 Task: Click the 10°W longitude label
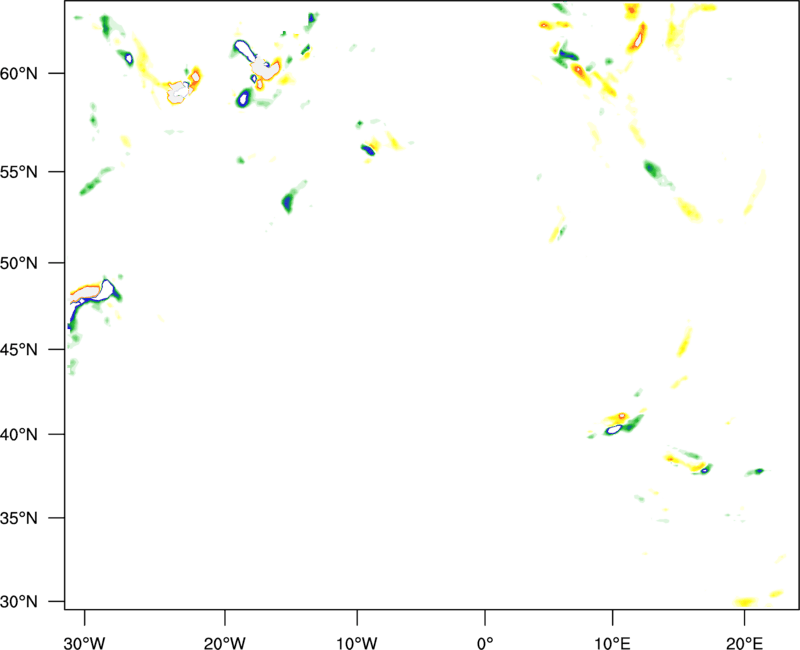coord(357,643)
